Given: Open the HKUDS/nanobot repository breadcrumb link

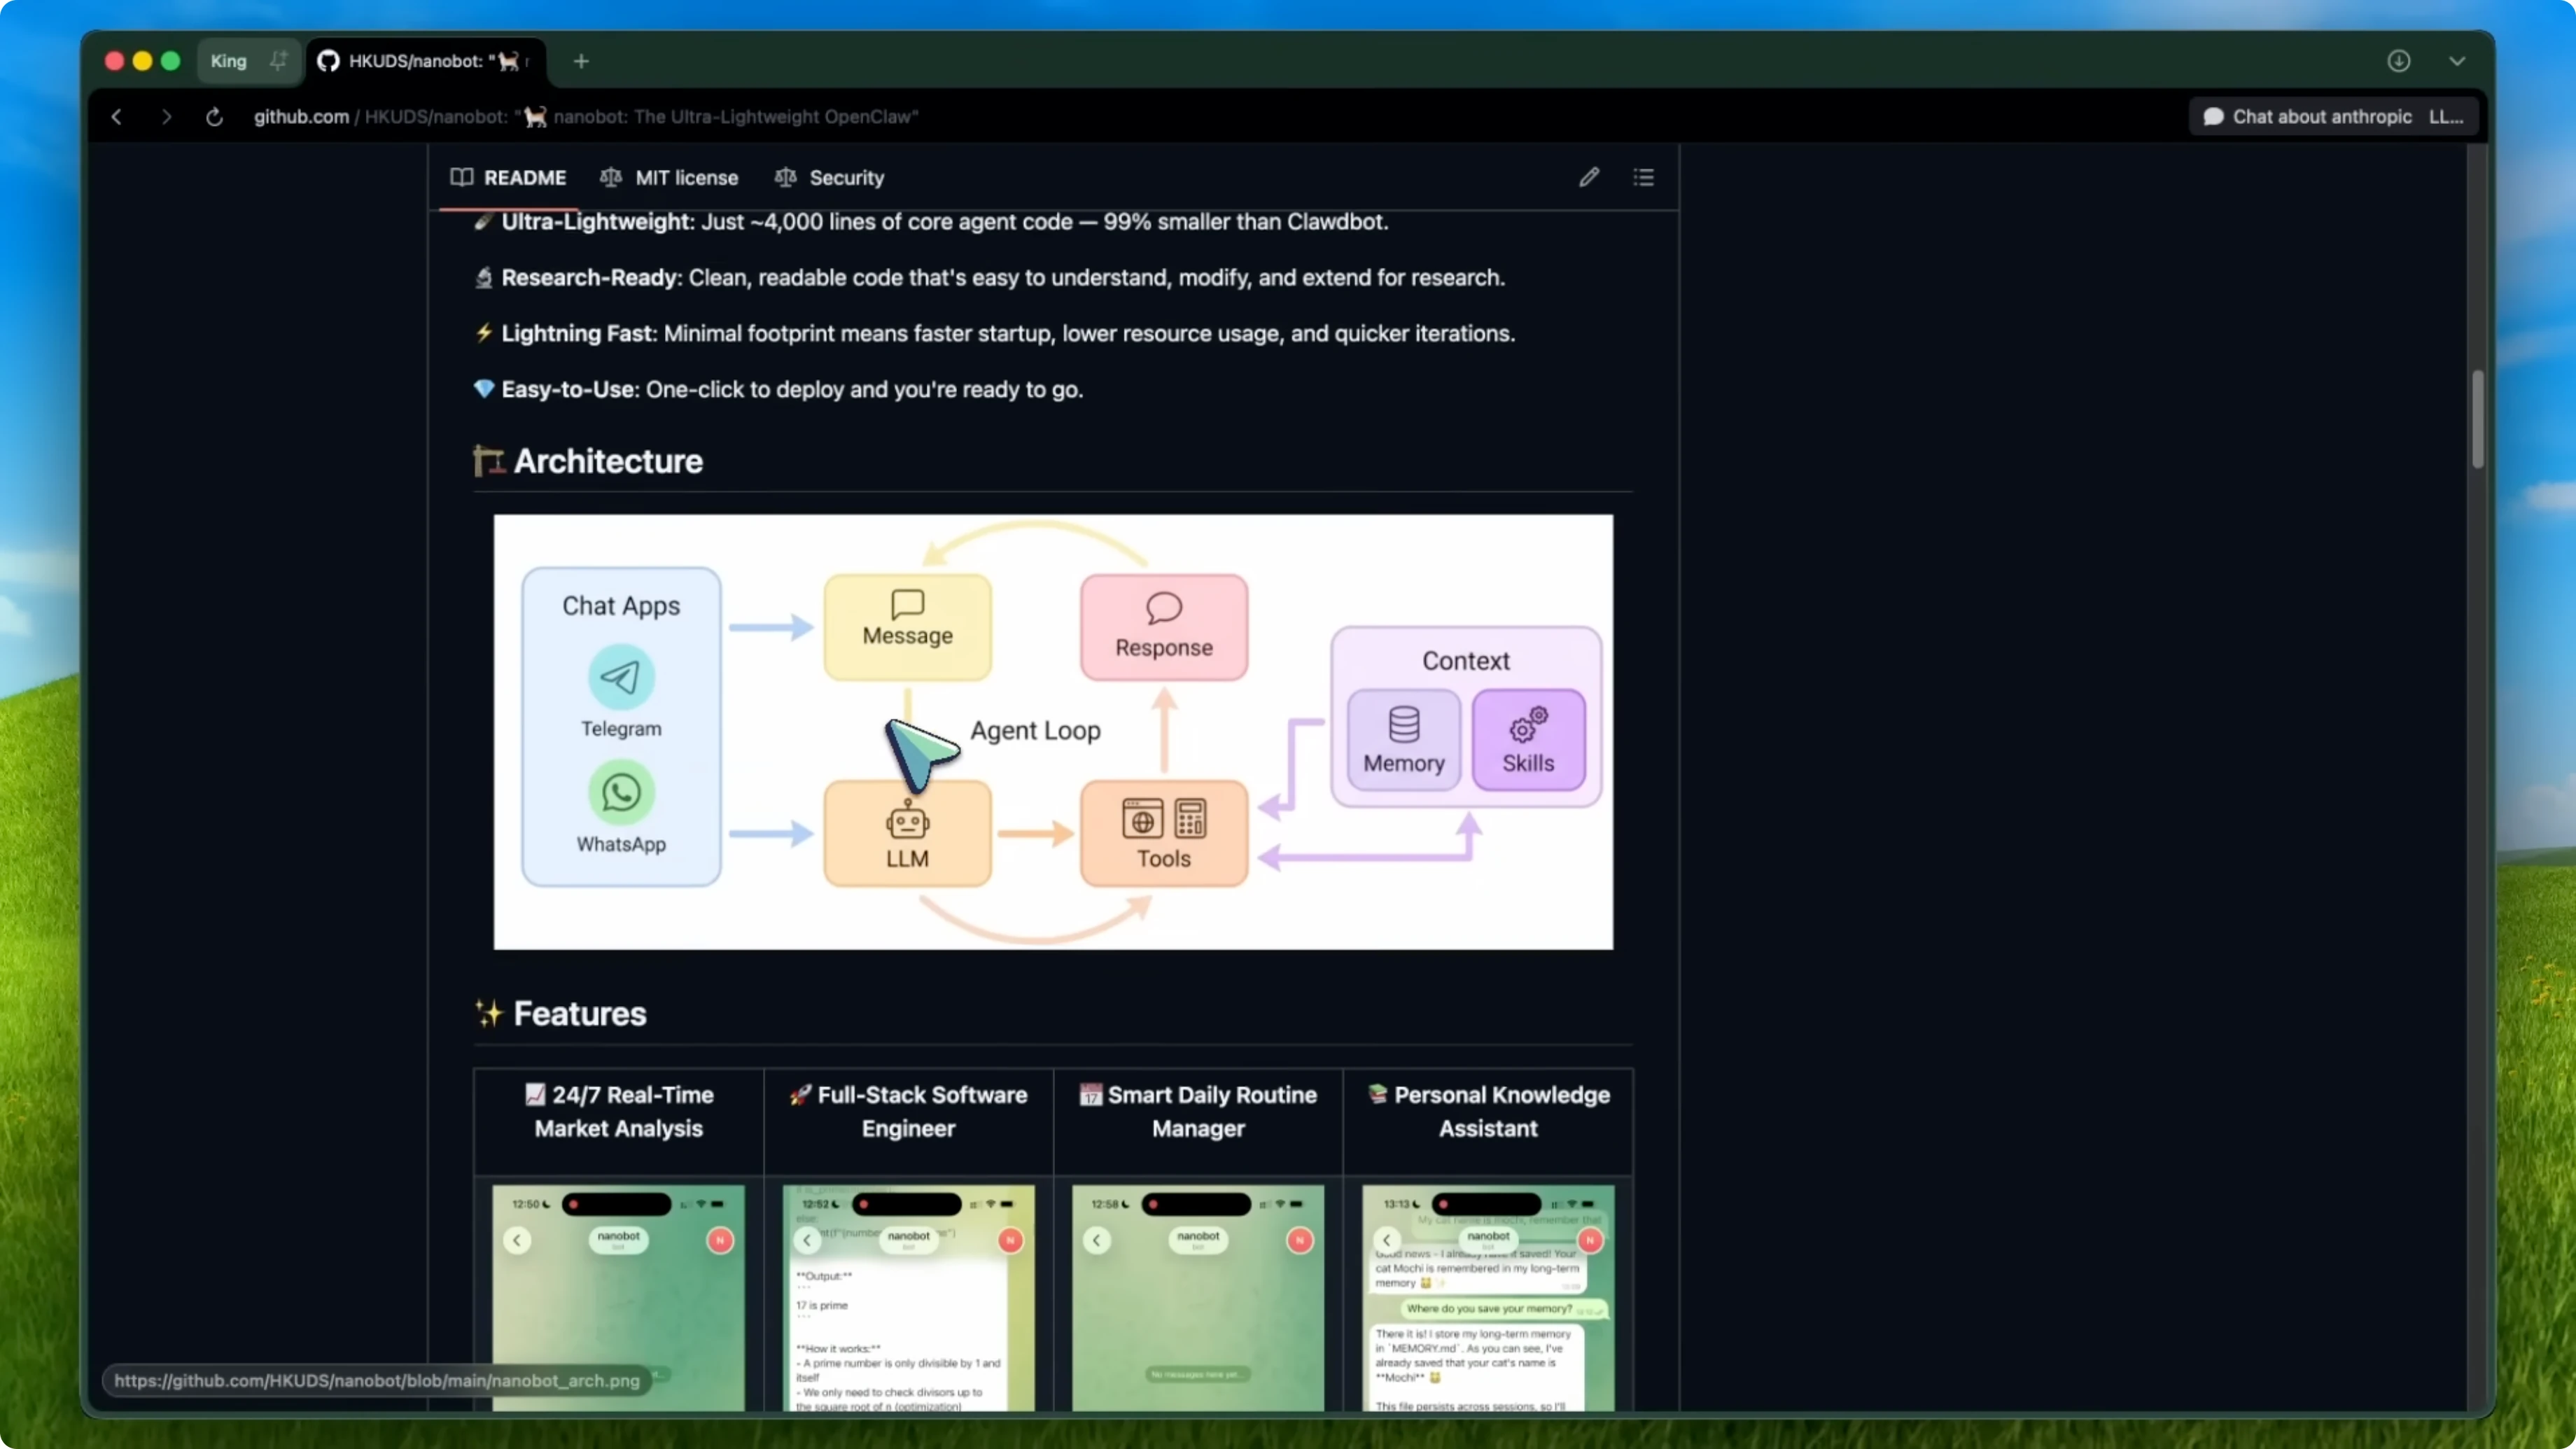Looking at the screenshot, I should [x=436, y=117].
